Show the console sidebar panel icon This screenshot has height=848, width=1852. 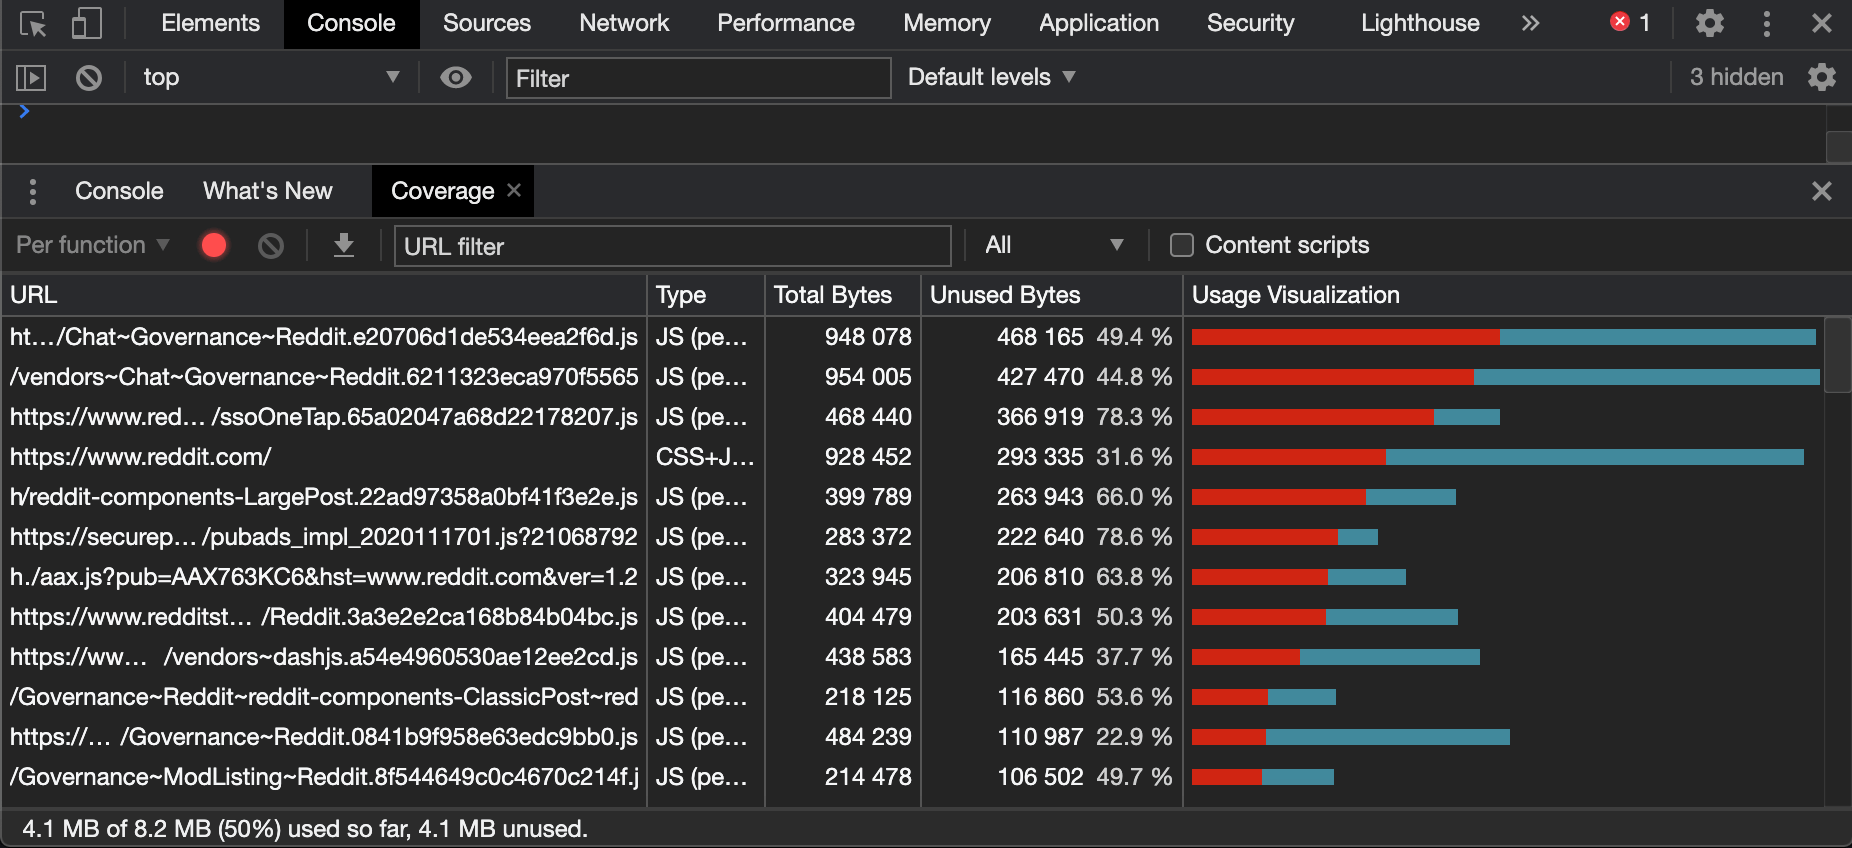click(31, 77)
